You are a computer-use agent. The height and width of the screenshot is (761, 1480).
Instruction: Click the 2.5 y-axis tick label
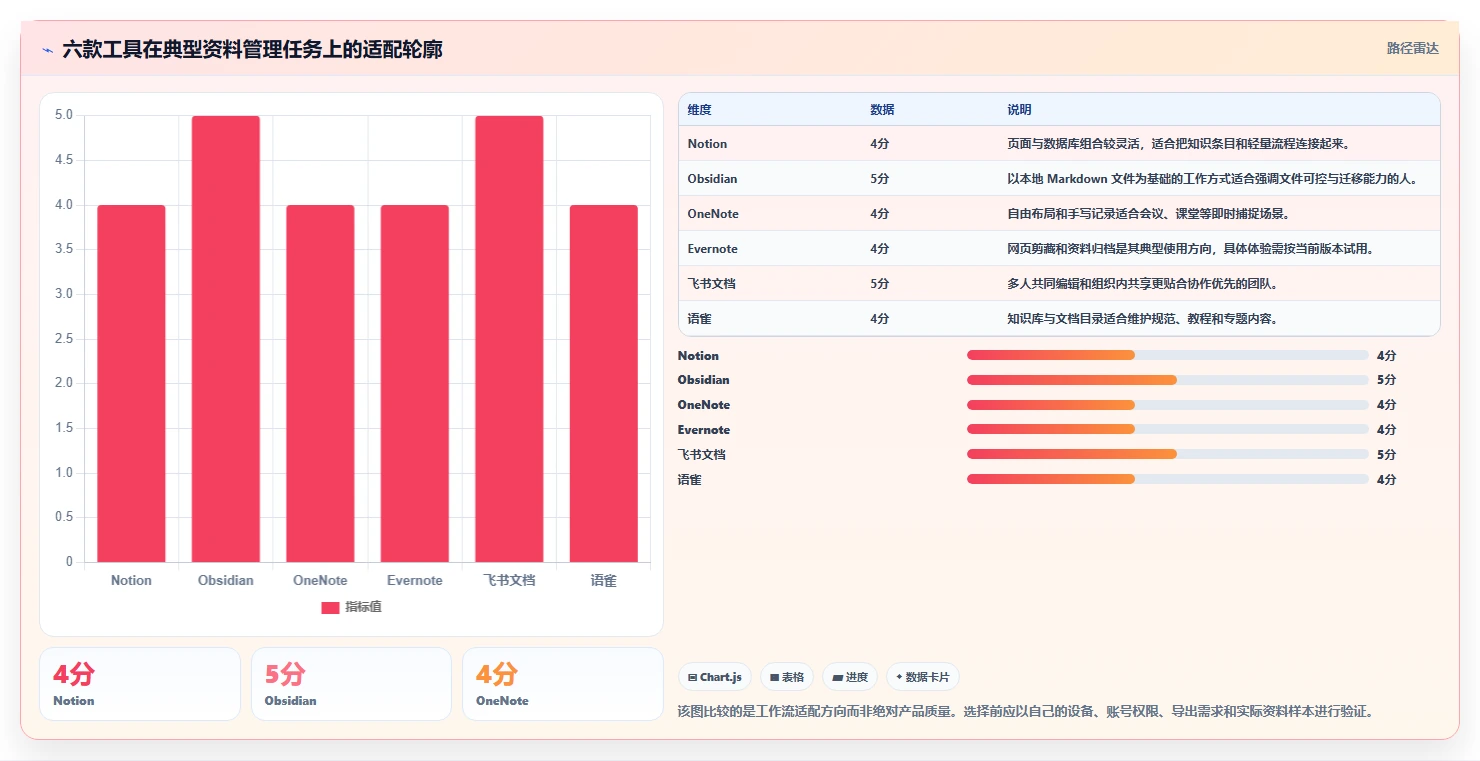(63, 339)
